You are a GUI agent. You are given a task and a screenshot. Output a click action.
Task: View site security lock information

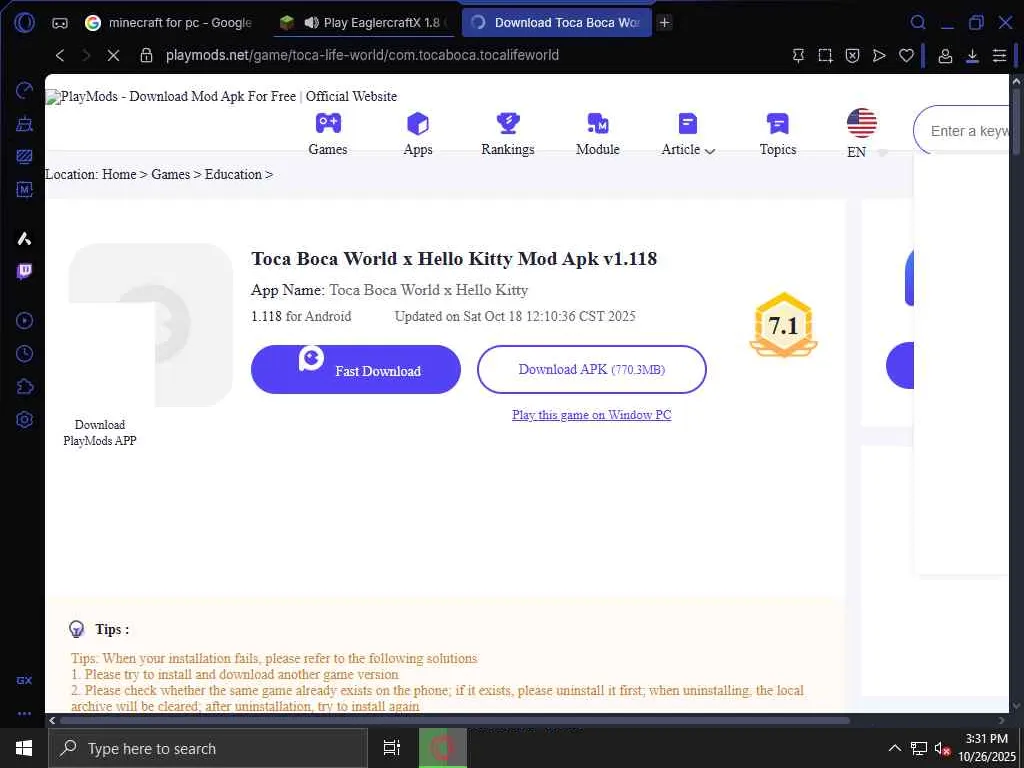click(x=146, y=56)
